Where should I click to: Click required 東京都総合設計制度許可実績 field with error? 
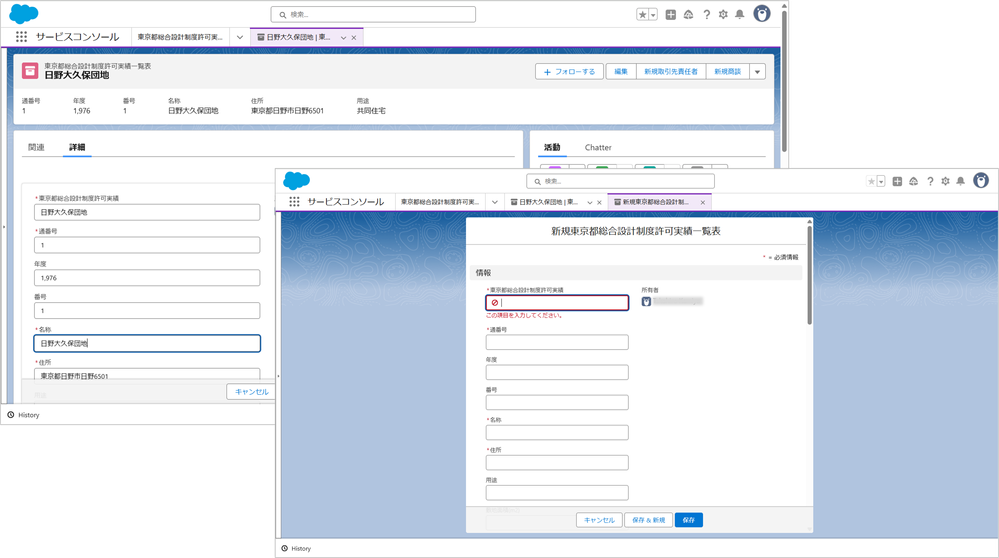pos(557,303)
